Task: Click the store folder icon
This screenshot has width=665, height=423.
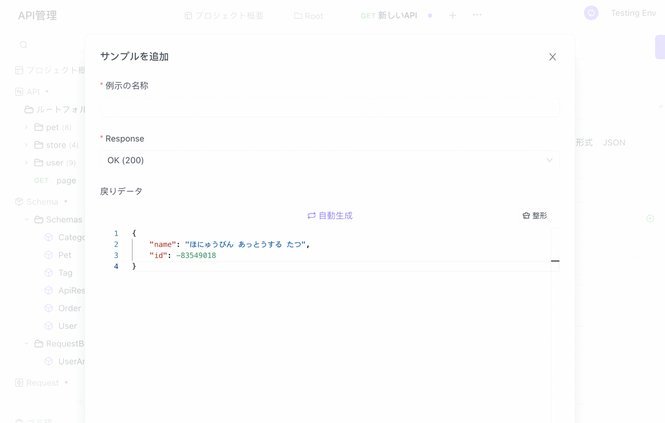Action: pos(39,145)
